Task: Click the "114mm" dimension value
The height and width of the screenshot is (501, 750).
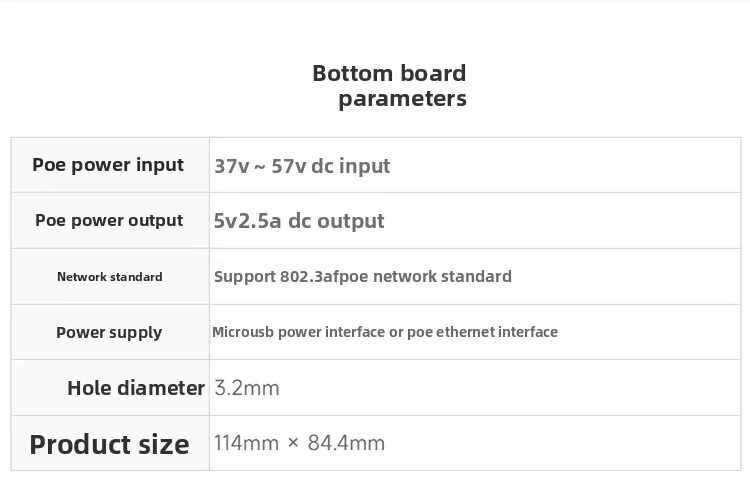Action: [246, 443]
